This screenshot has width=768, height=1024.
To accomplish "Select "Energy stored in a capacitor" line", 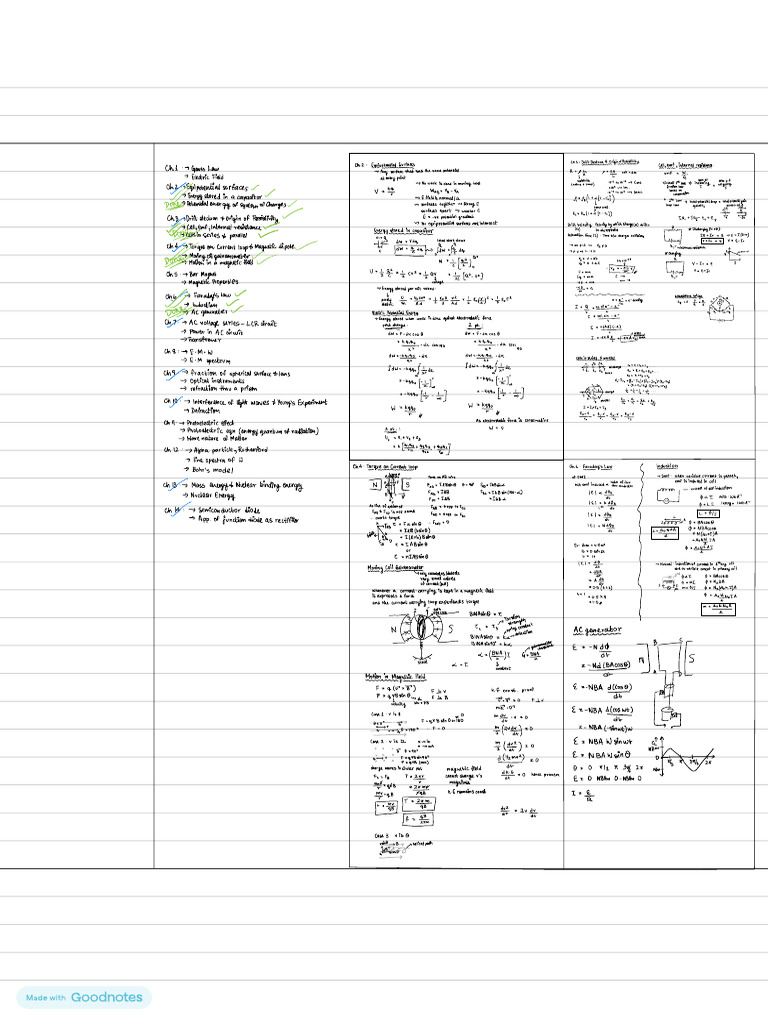I will [224, 196].
